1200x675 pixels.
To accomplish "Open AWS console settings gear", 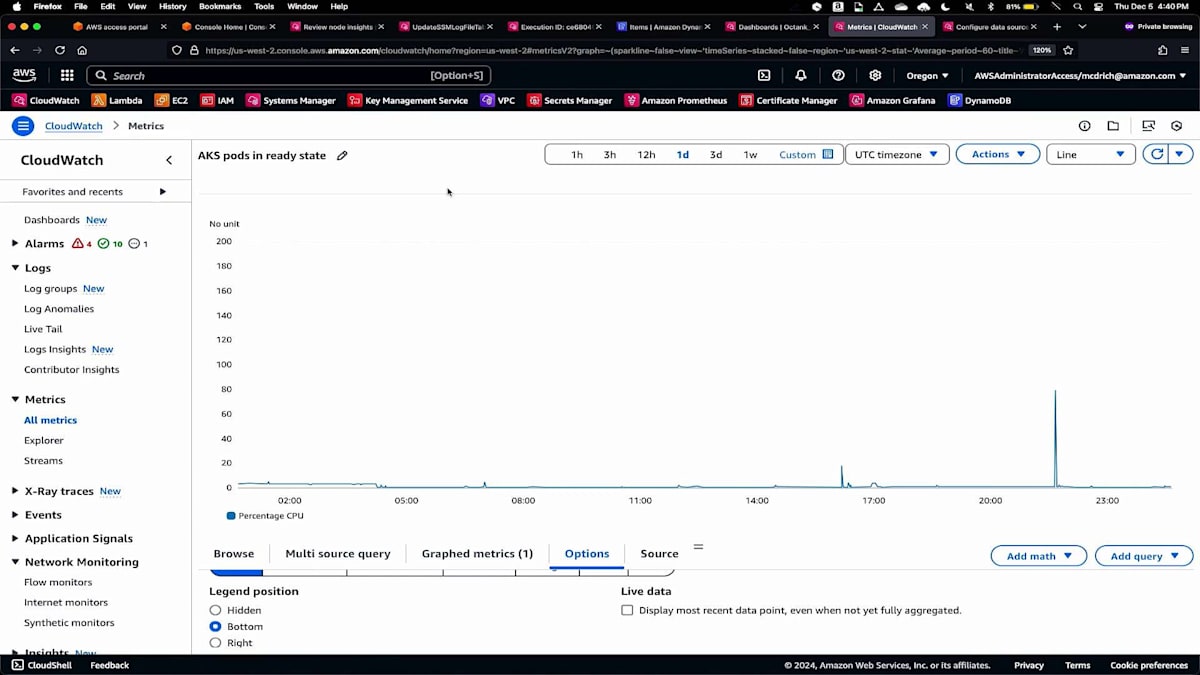I will 875,75.
